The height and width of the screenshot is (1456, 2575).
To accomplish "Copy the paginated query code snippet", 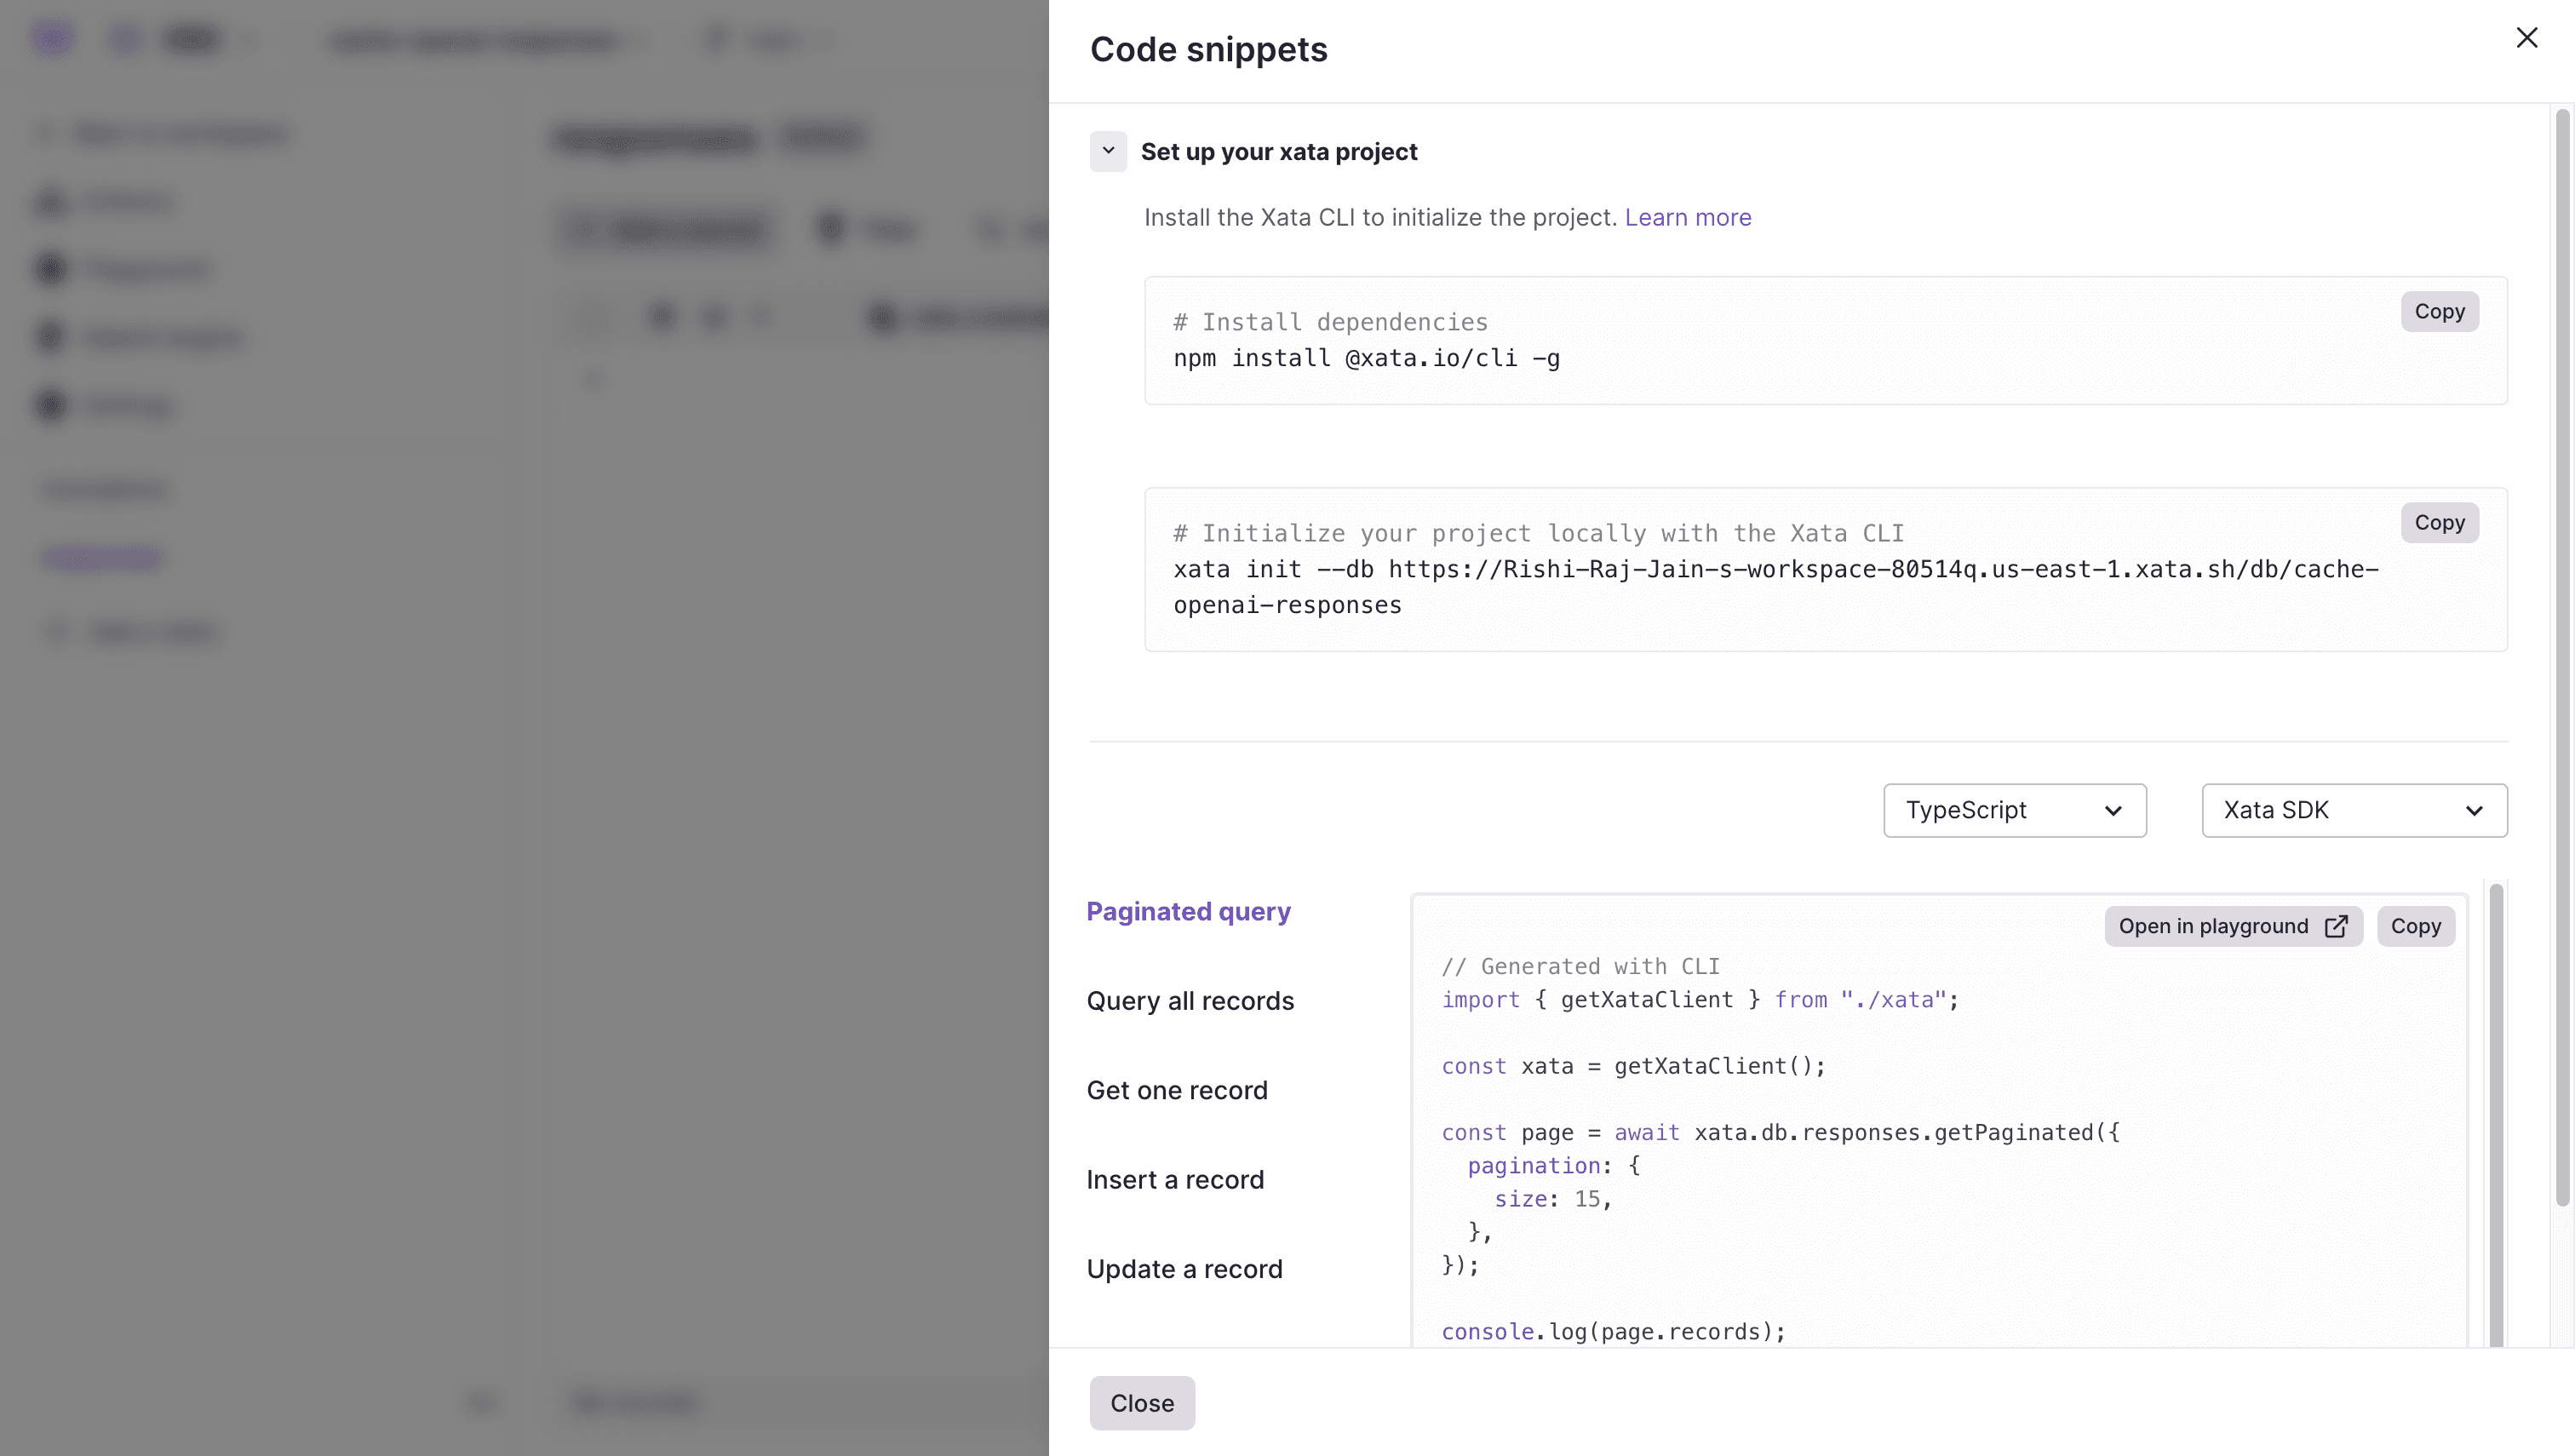I will tap(2415, 926).
